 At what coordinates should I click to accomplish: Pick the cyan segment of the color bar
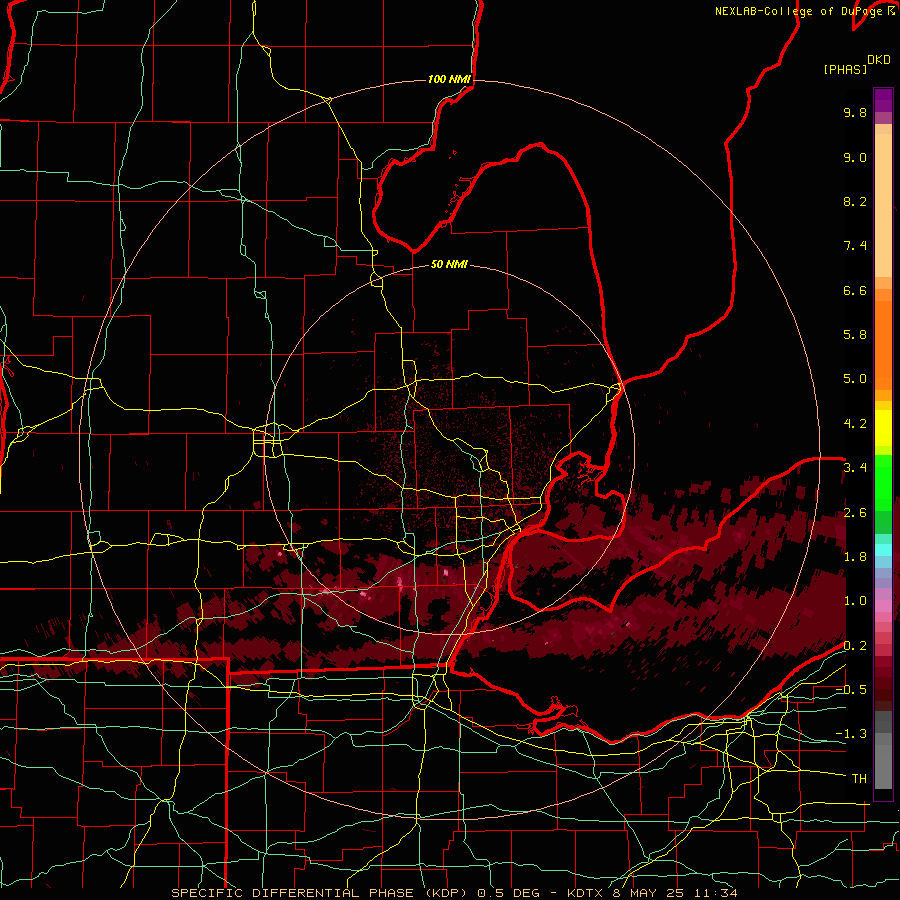[883, 550]
